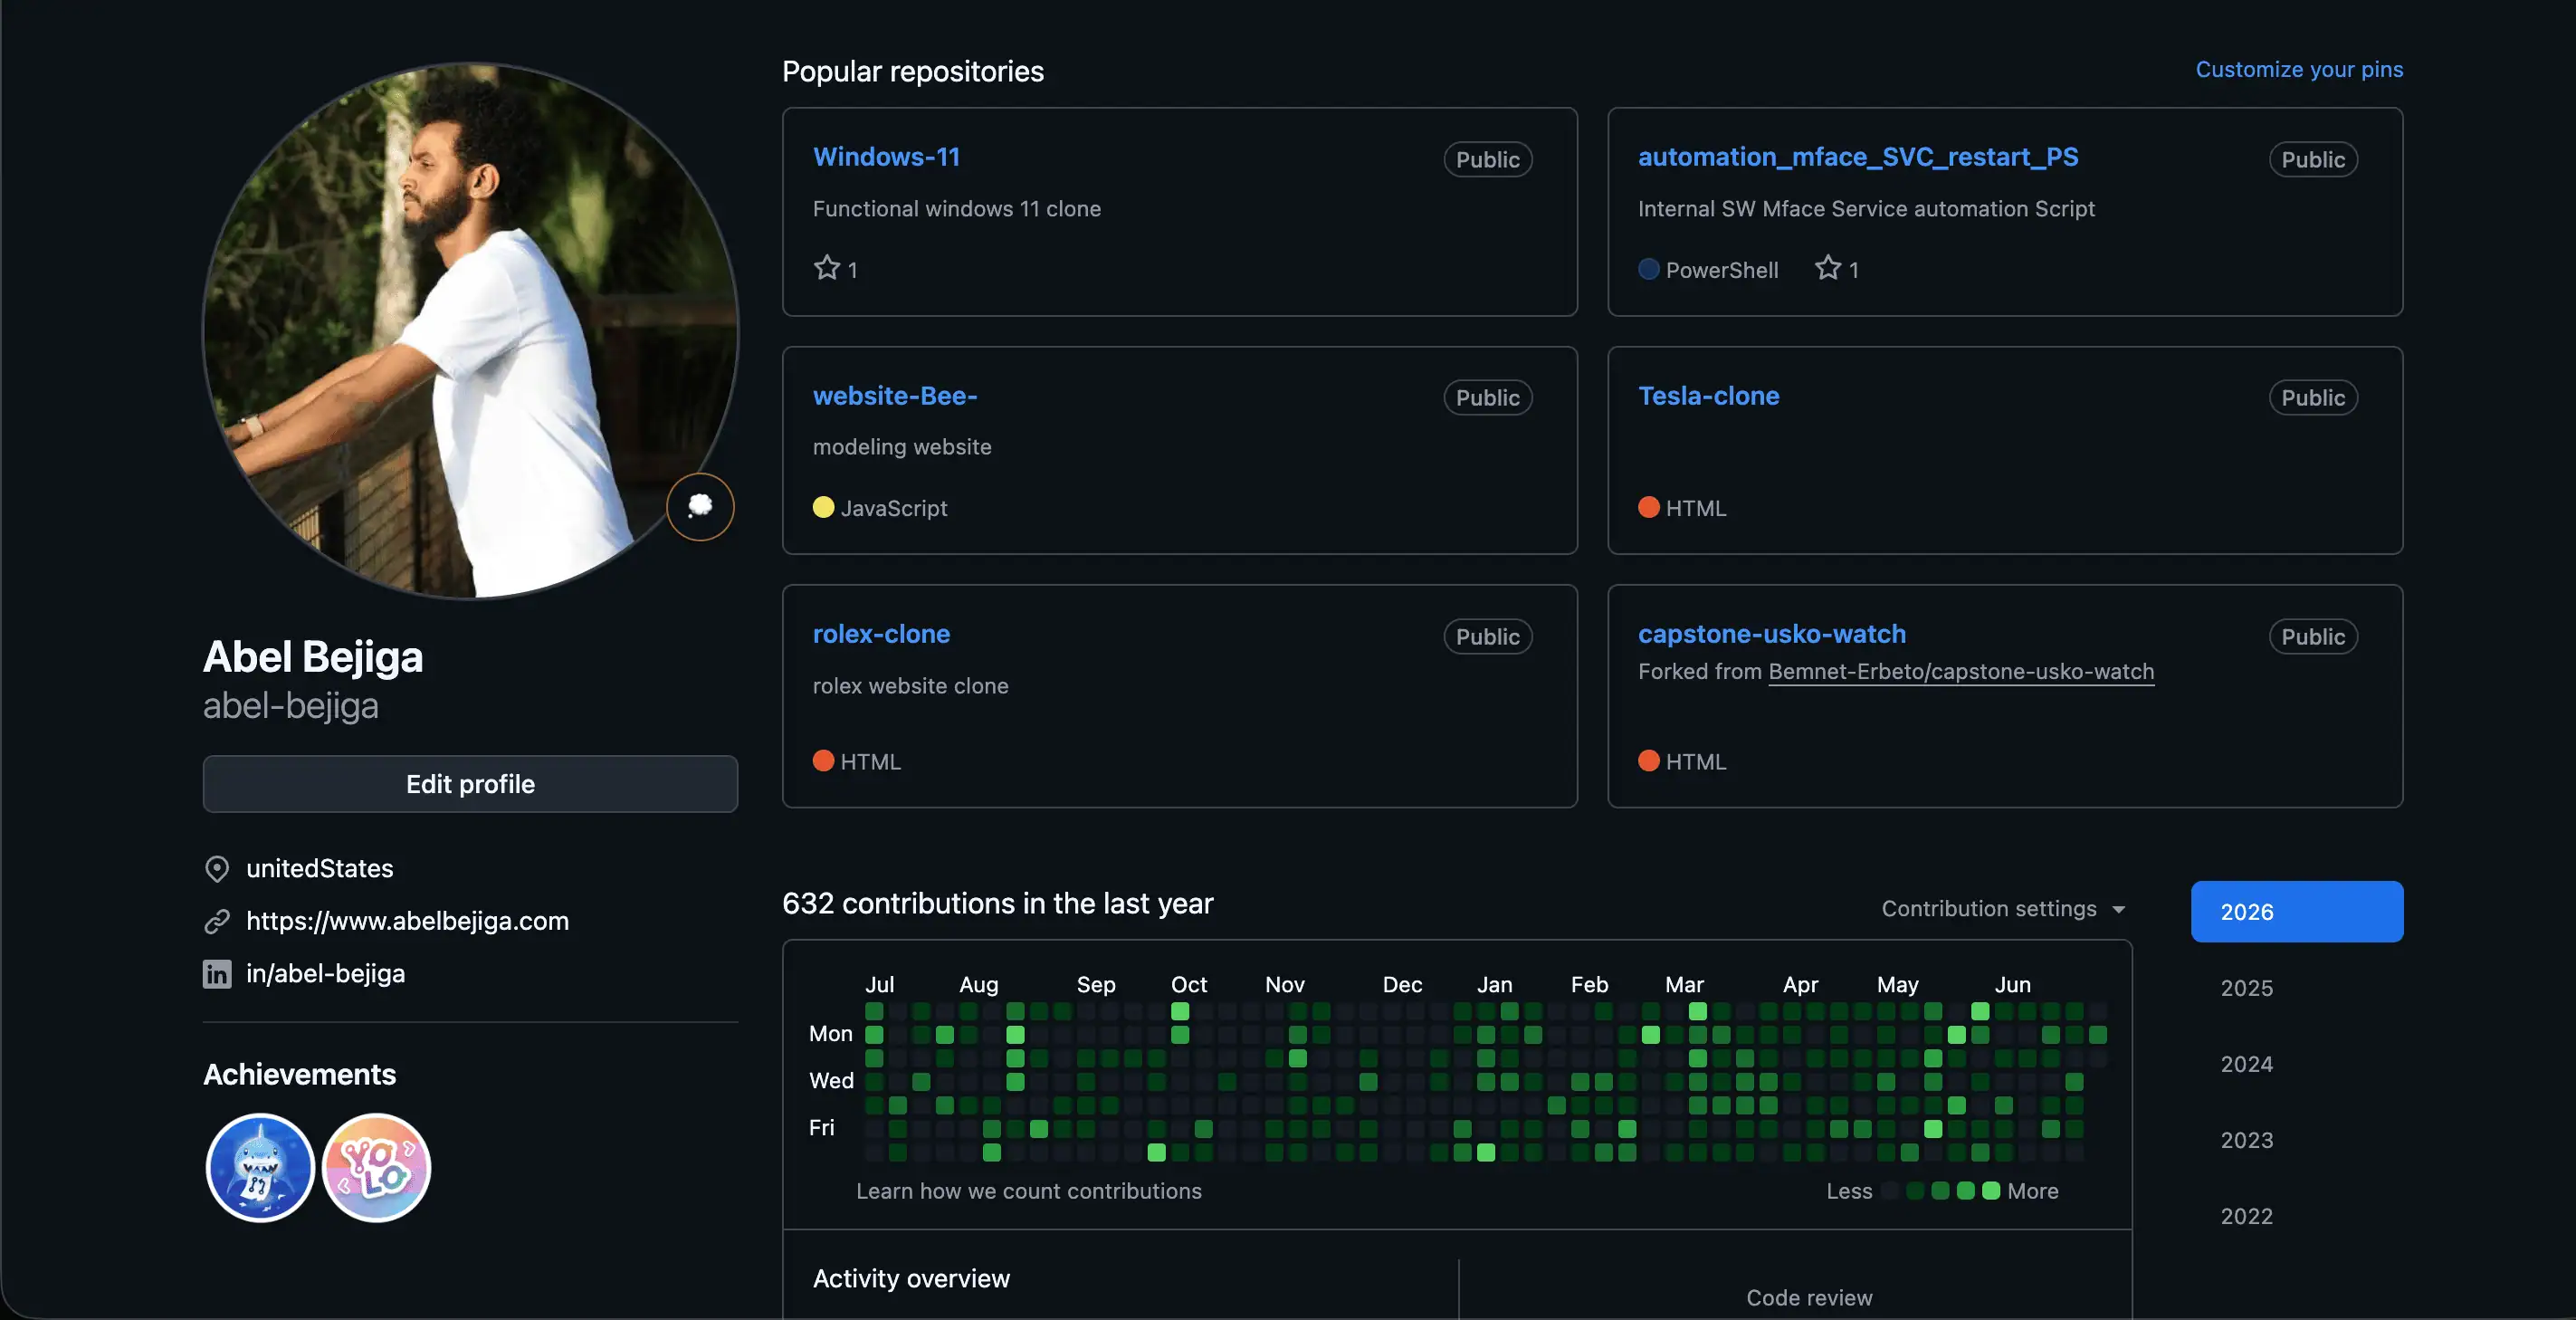Screen dimensions: 2576x1320
Task: Select the 2026 contribution year
Action: point(2296,911)
